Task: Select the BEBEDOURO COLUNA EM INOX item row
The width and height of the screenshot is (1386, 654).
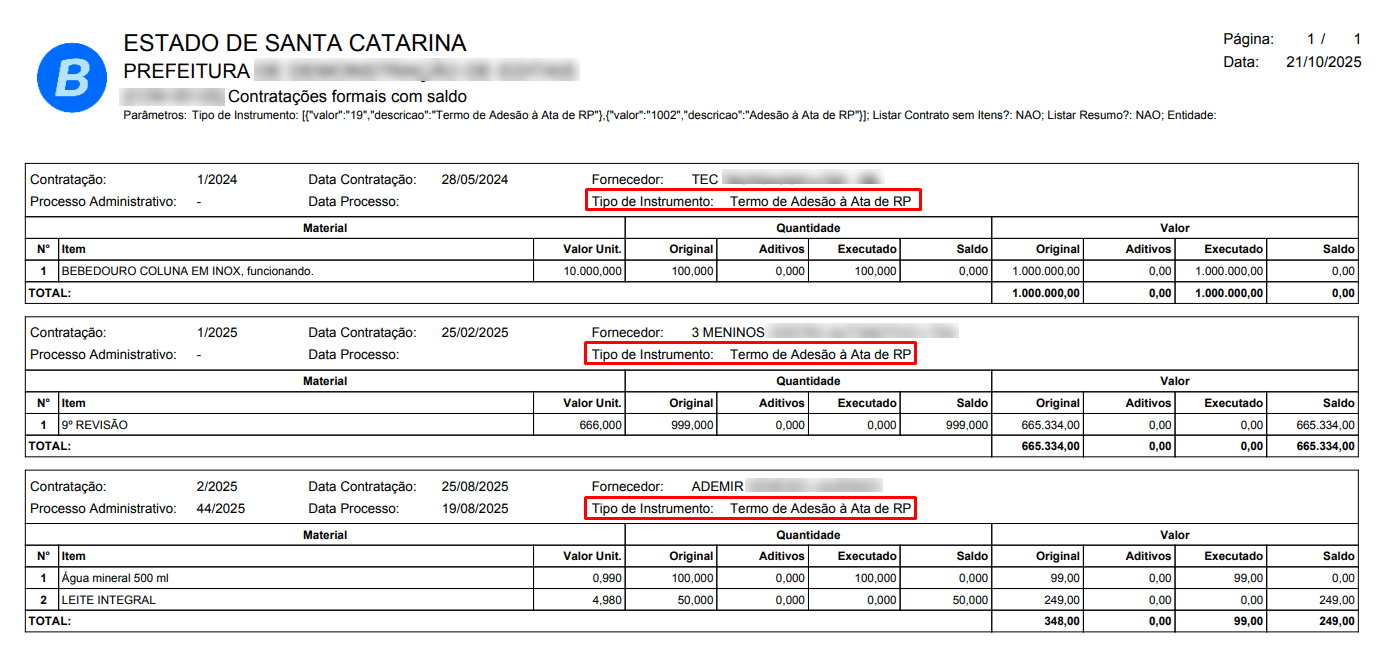Action: pyautogui.click(x=187, y=271)
